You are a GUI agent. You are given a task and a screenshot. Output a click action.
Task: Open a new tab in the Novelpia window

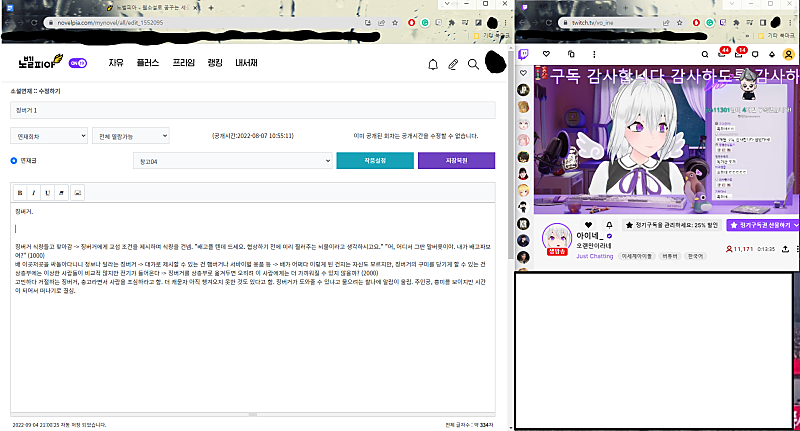211,8
